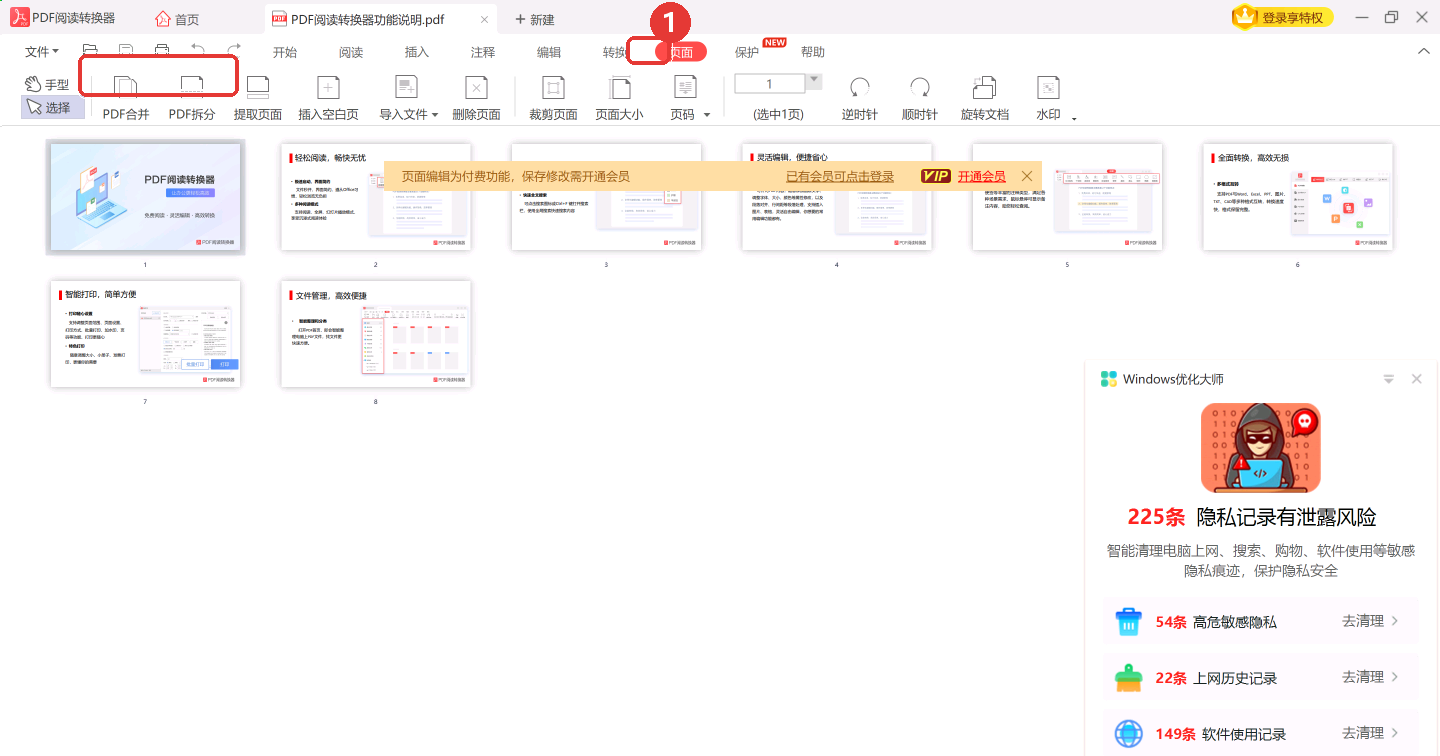Image resolution: width=1440 pixels, height=756 pixels.
Task: Rotate page counterclockwise with 逆时针
Action: 860,99
